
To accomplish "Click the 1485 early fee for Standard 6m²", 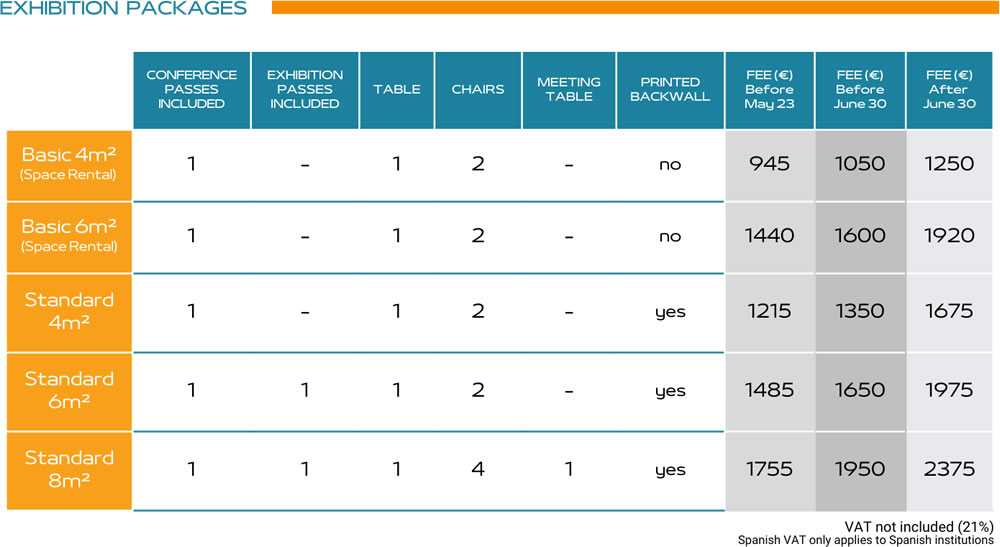I will [769, 390].
